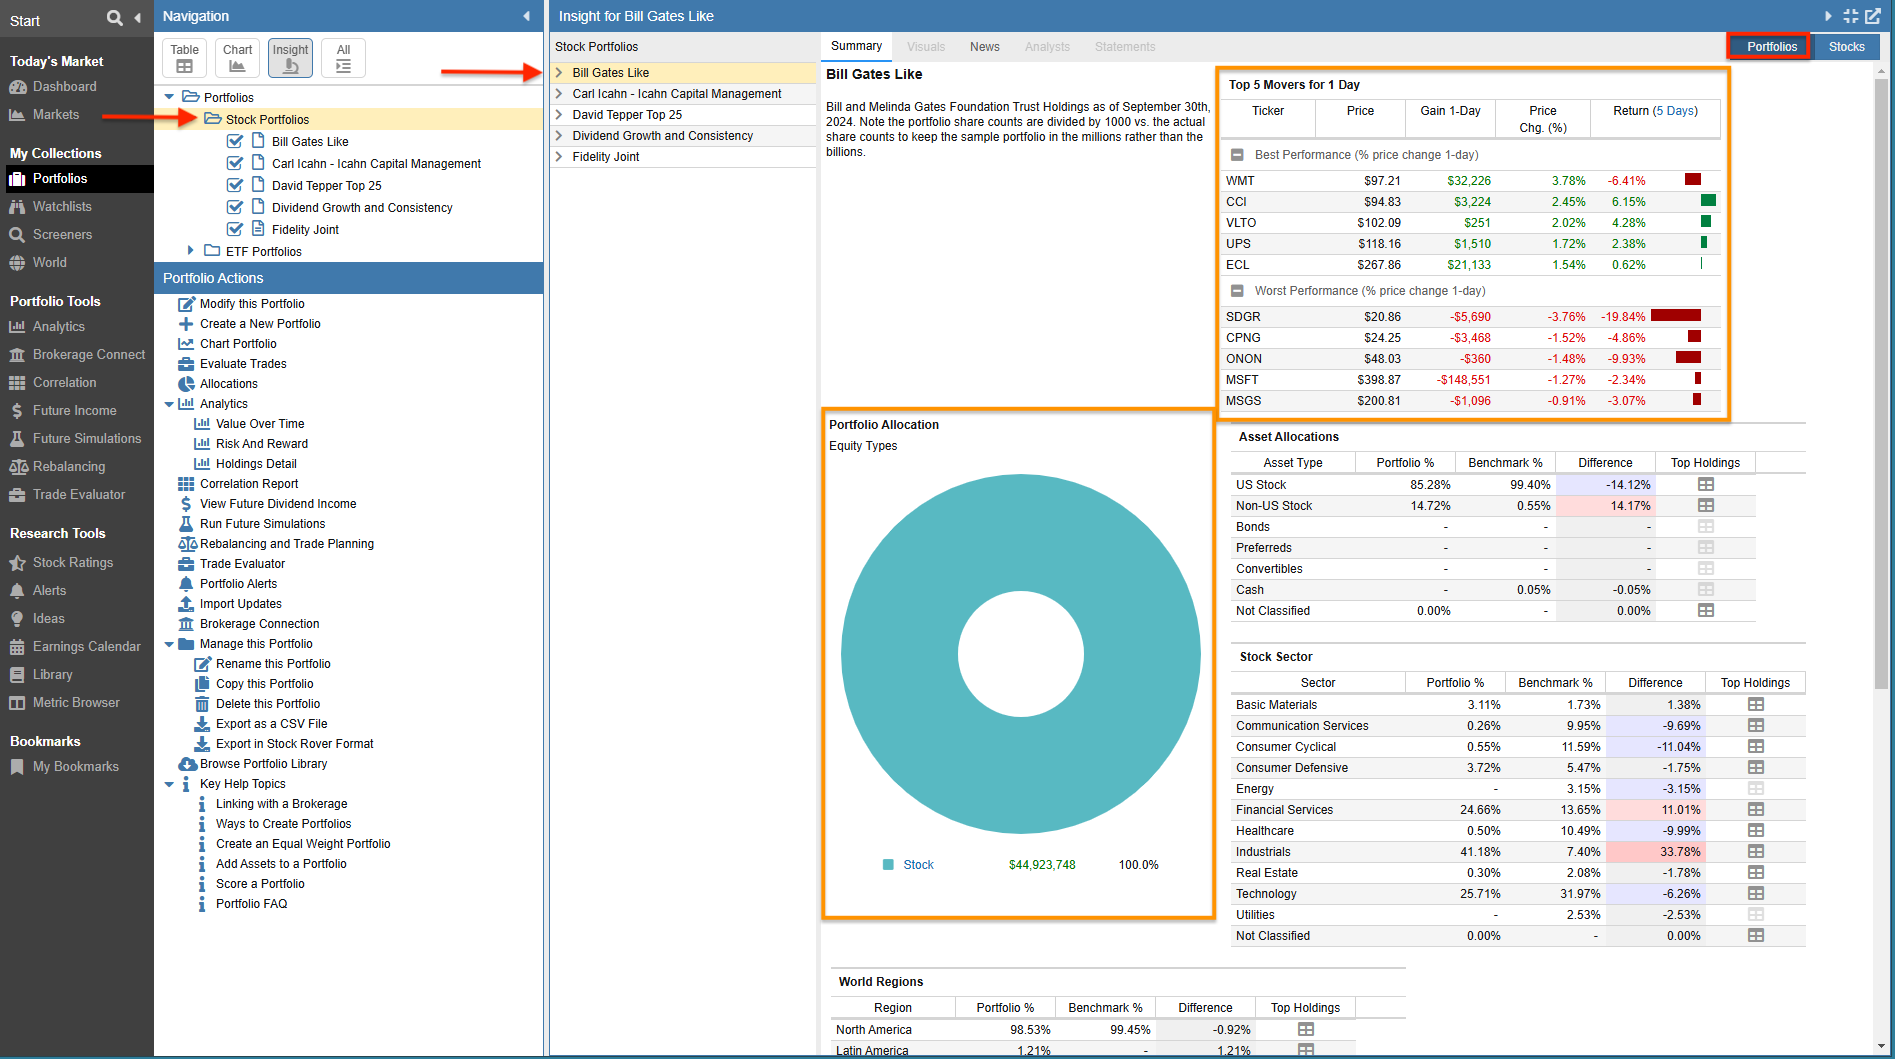Open Watchlists in the sidebar
Image resolution: width=1895 pixels, height=1059 pixels.
62,207
